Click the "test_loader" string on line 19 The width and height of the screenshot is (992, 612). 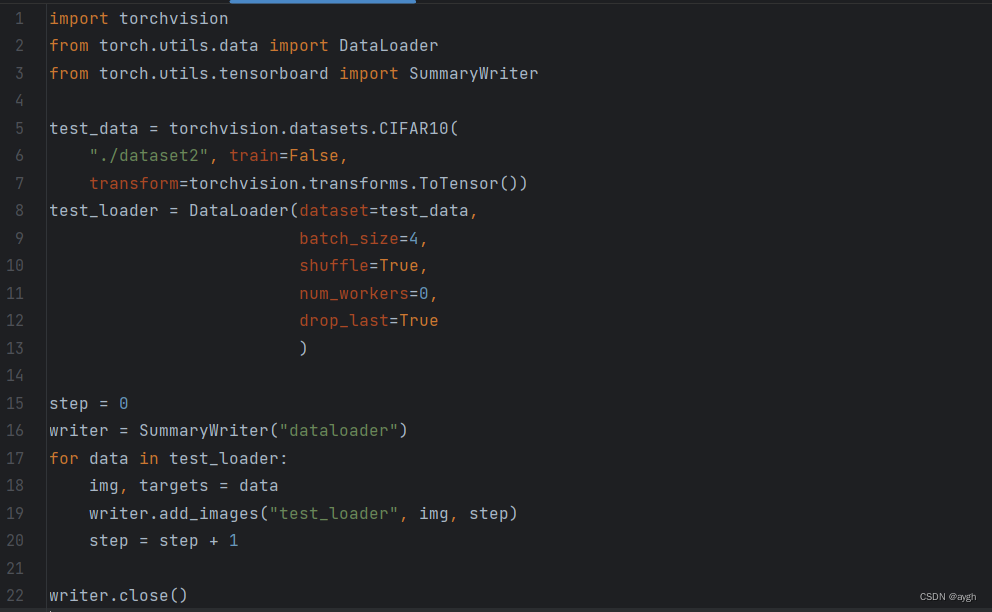(x=334, y=513)
